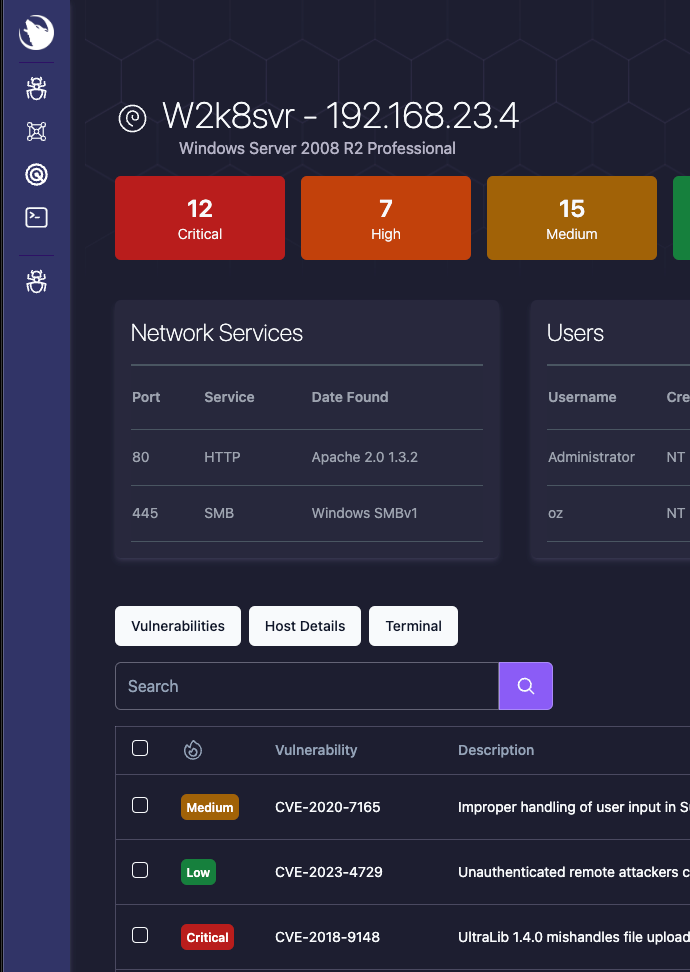Viewport: 690px width, 972px height.
Task: Click the amber 15 Medium card
Action: click(572, 218)
